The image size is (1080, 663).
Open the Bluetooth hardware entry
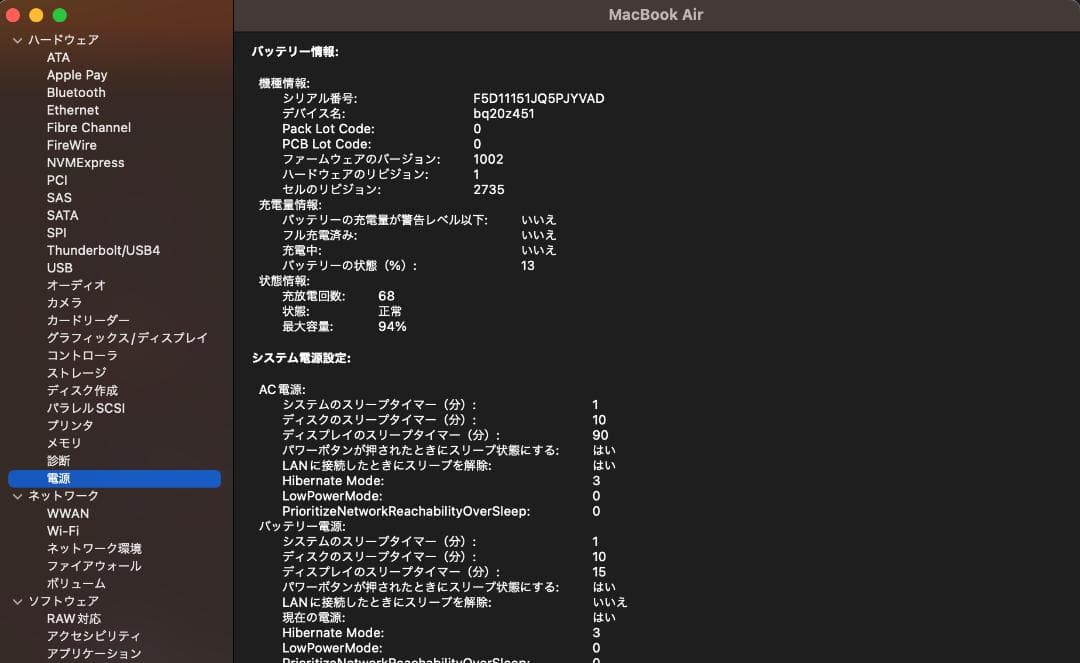(x=76, y=92)
